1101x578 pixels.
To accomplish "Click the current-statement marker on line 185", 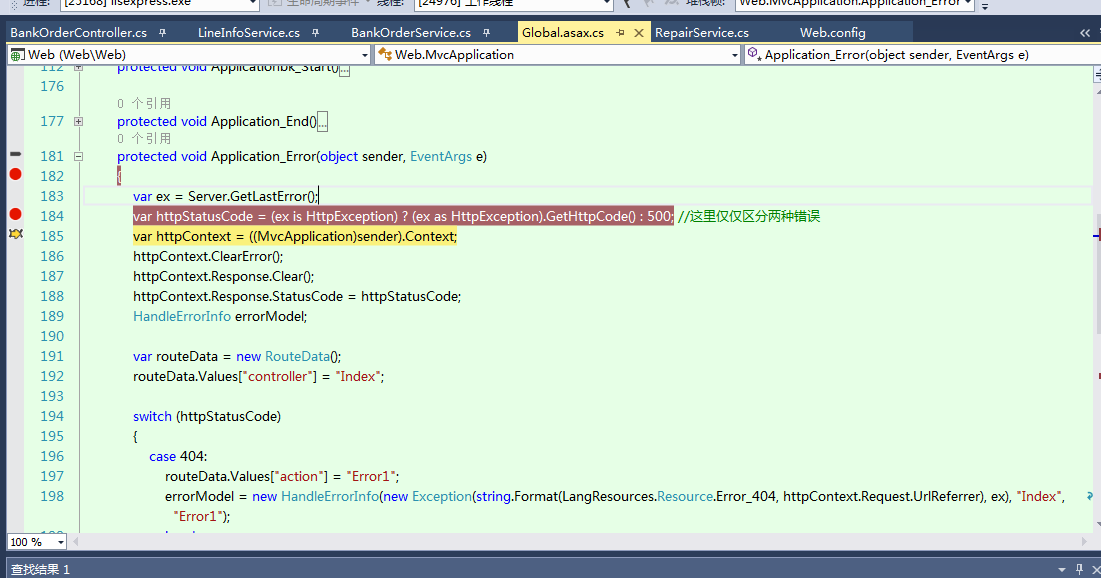I will click(x=15, y=234).
